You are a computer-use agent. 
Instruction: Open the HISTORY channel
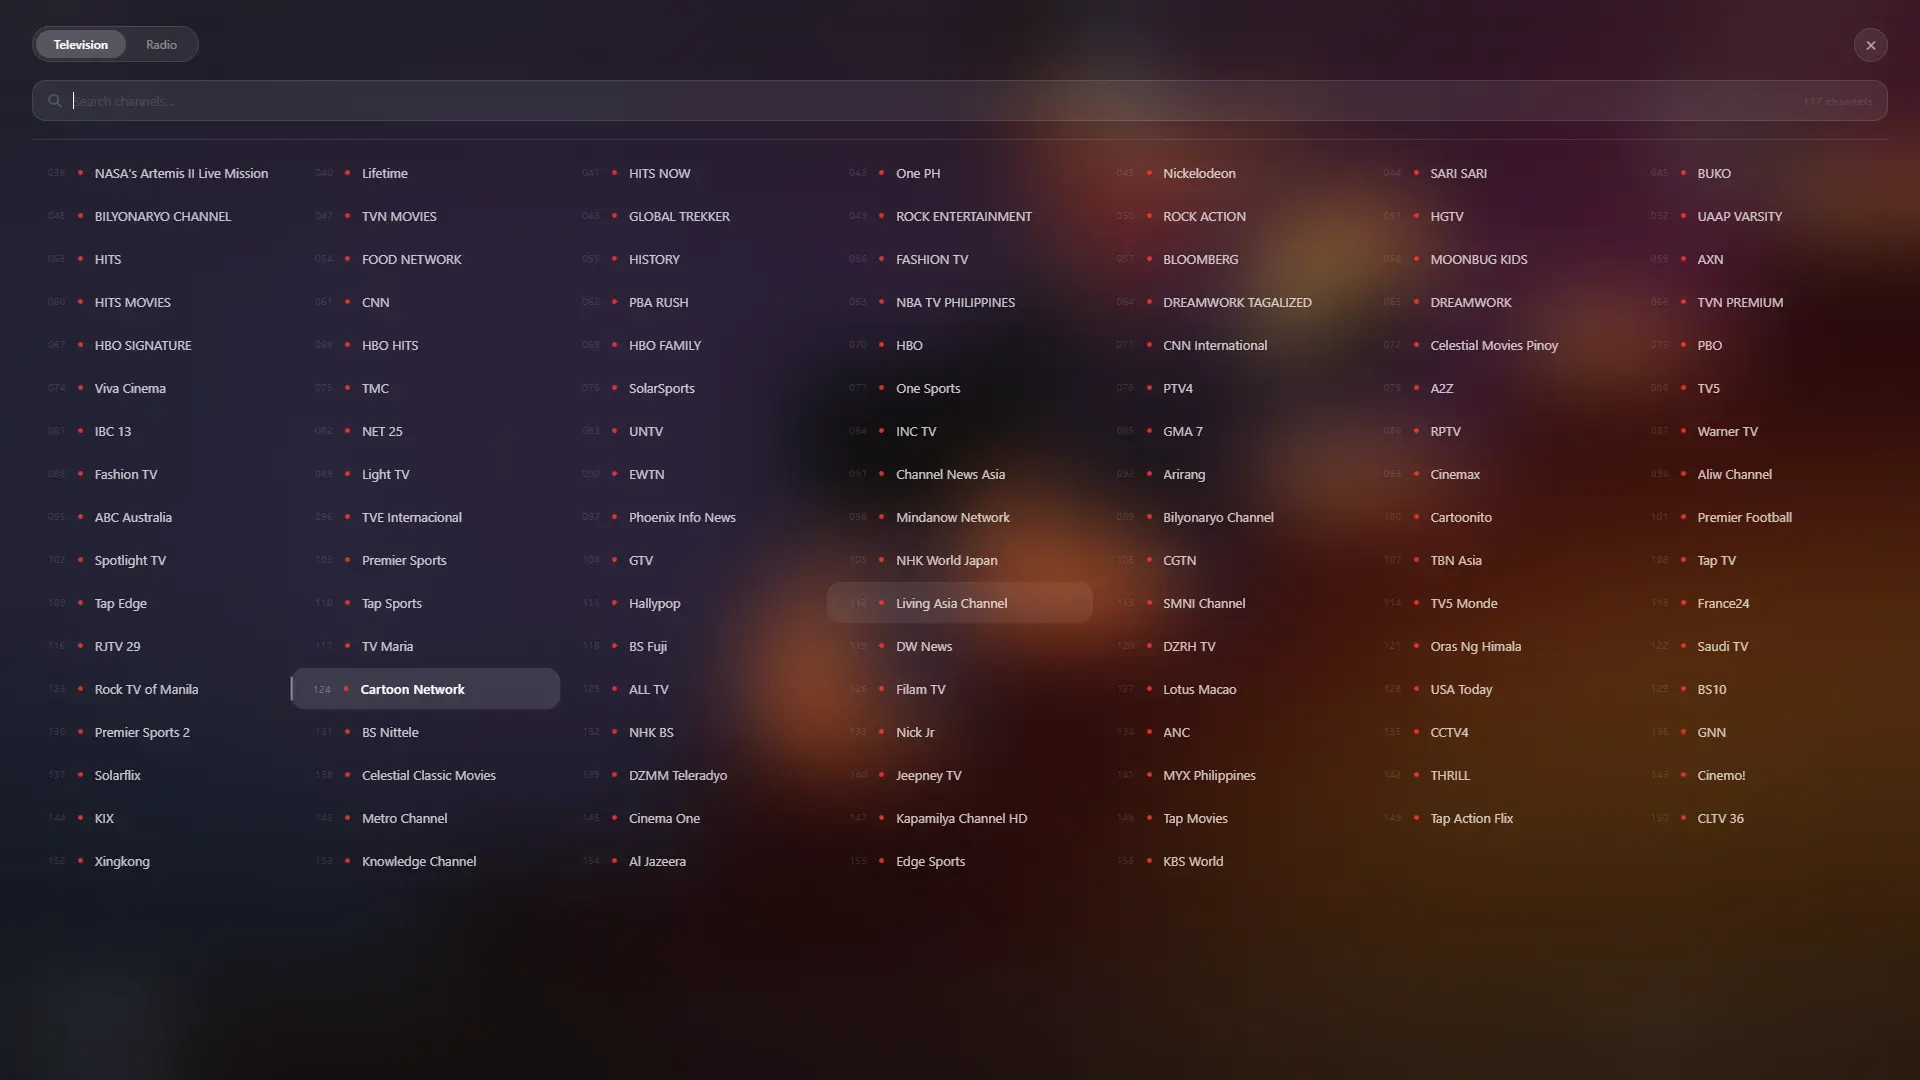(692, 259)
